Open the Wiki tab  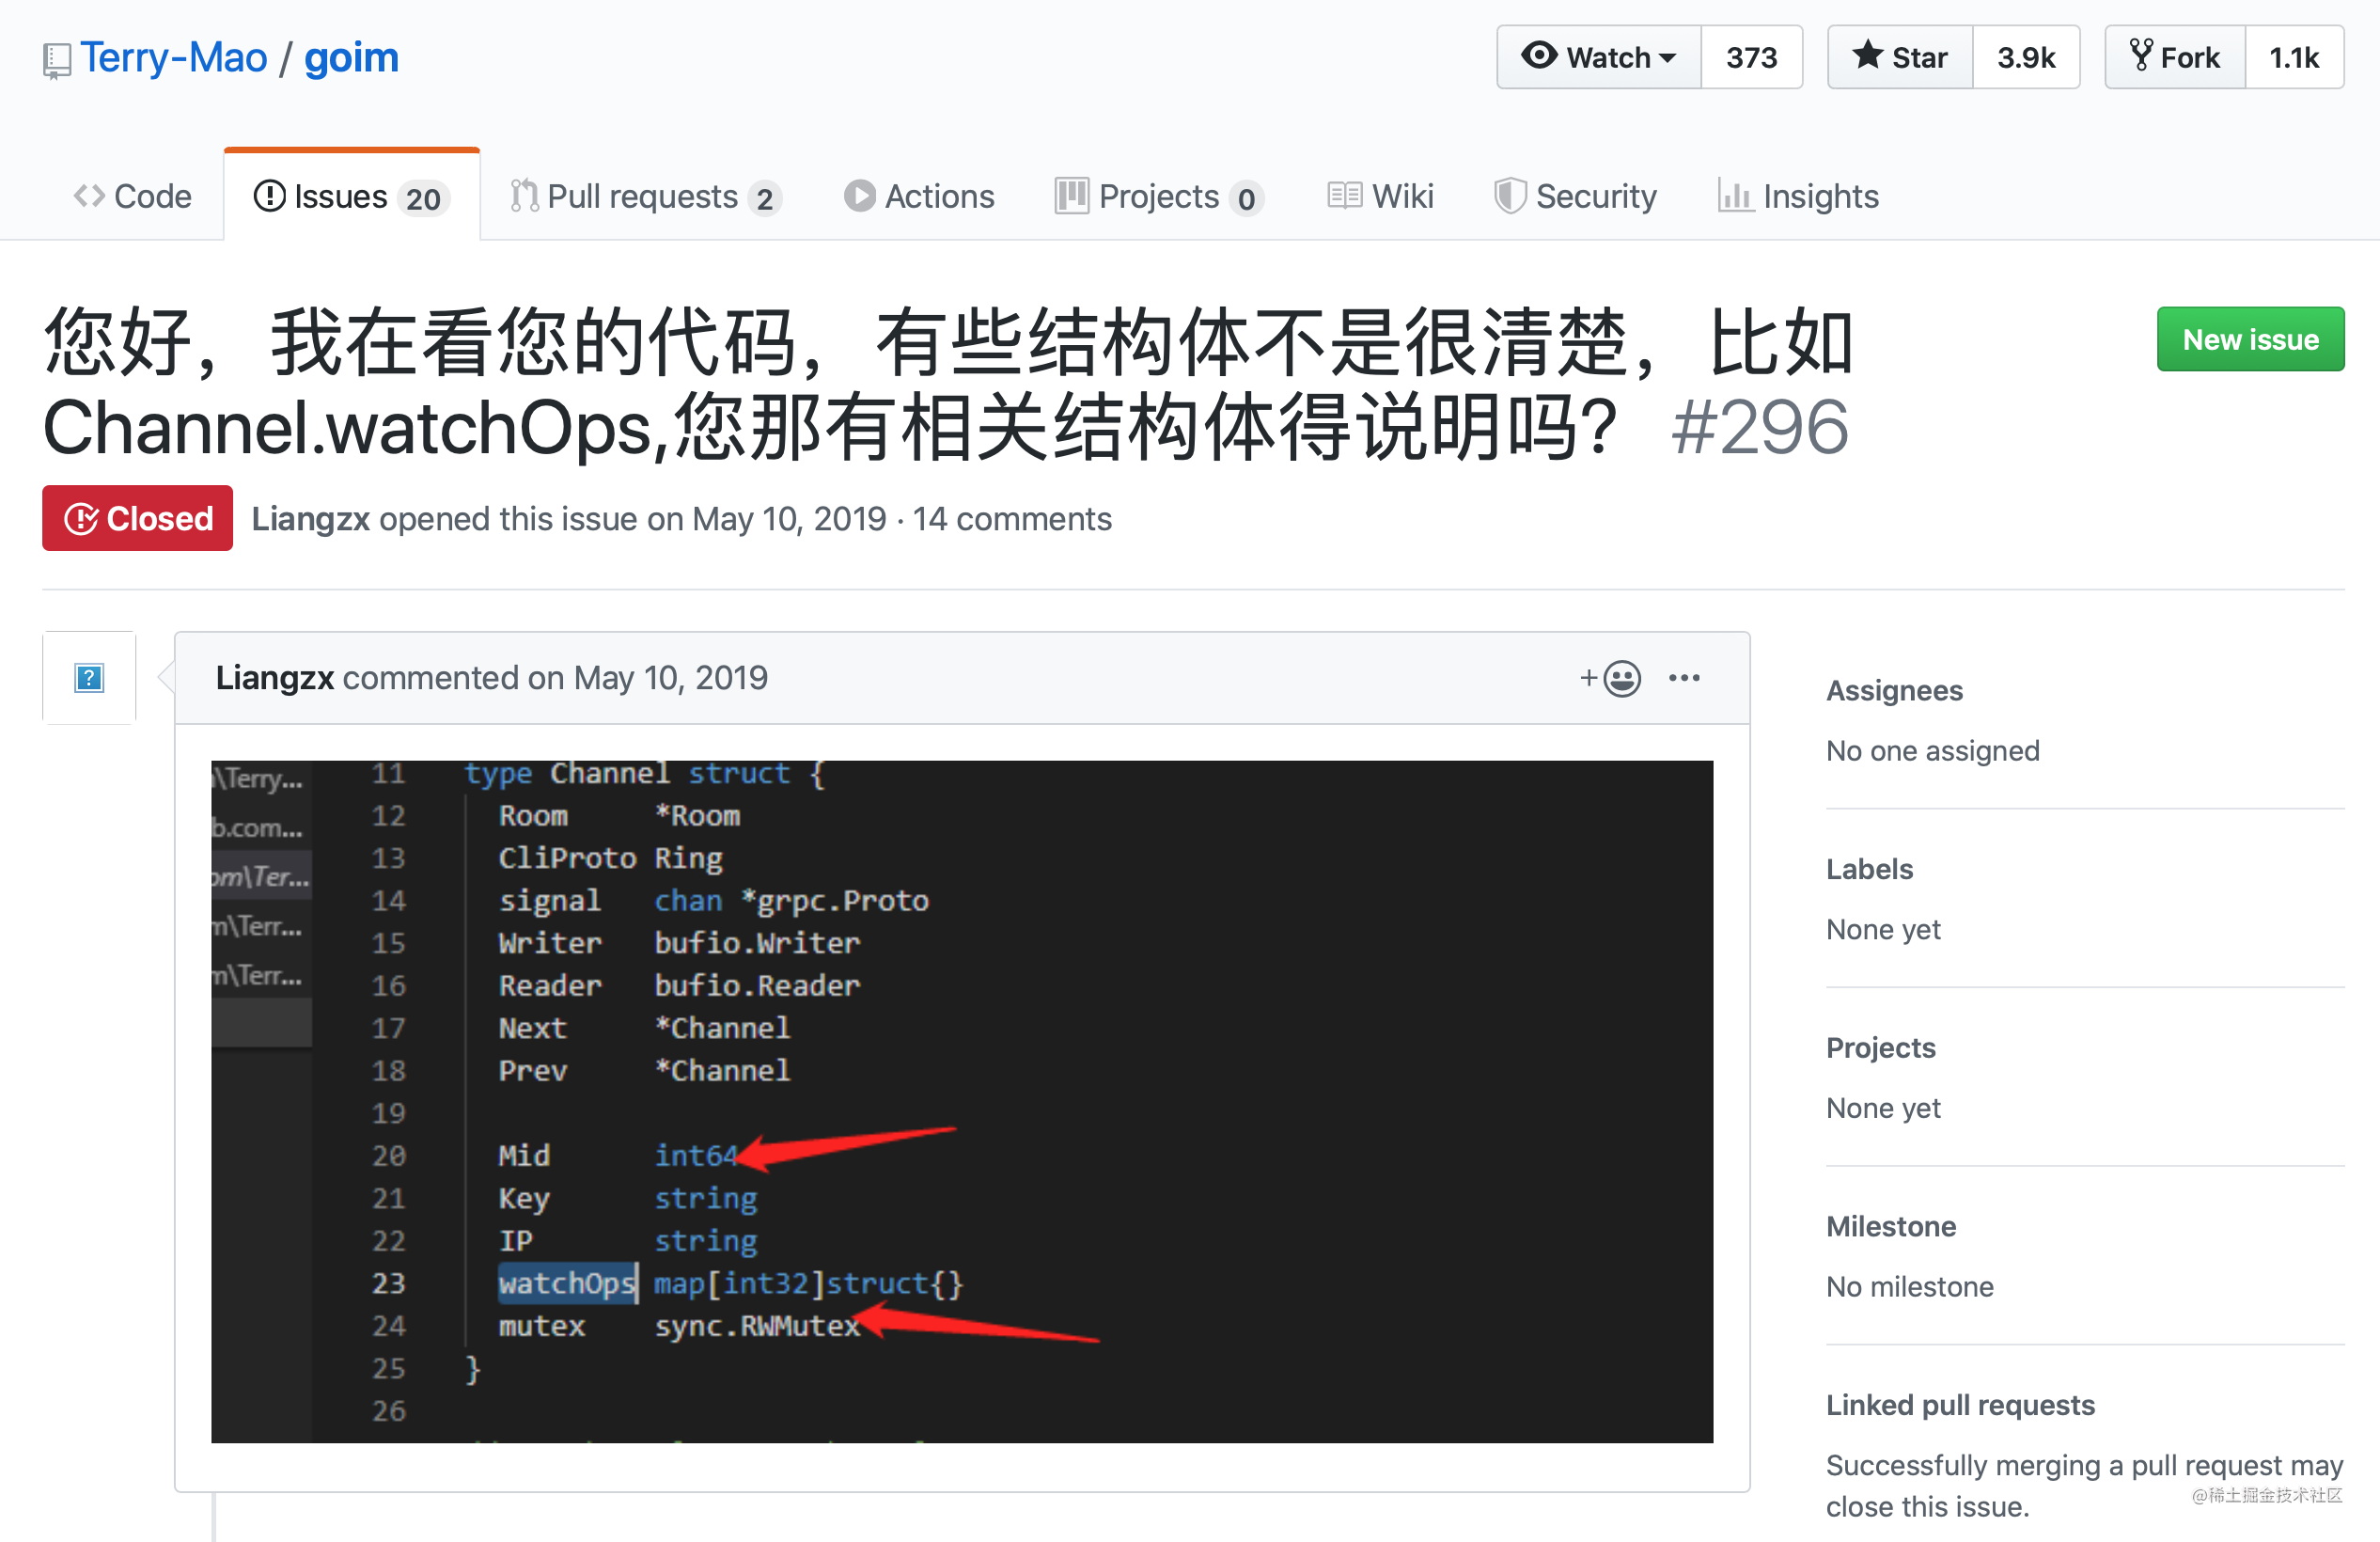[x=1380, y=196]
